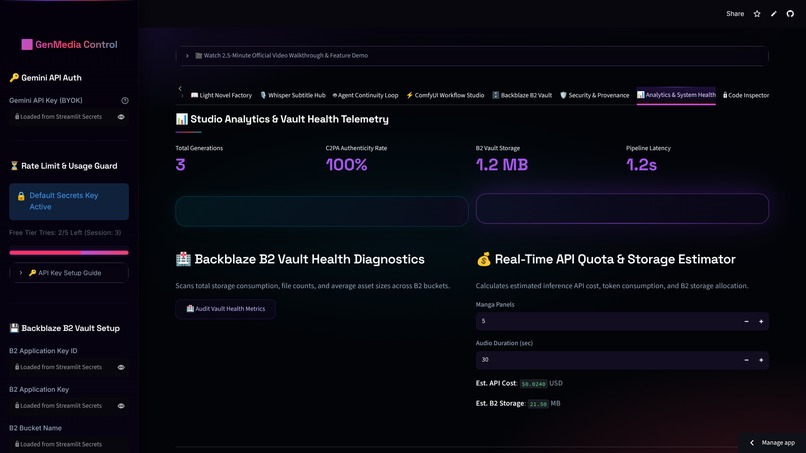Click the C2PA Authenticity Rate 100% value
The height and width of the screenshot is (453, 806).
tap(346, 165)
